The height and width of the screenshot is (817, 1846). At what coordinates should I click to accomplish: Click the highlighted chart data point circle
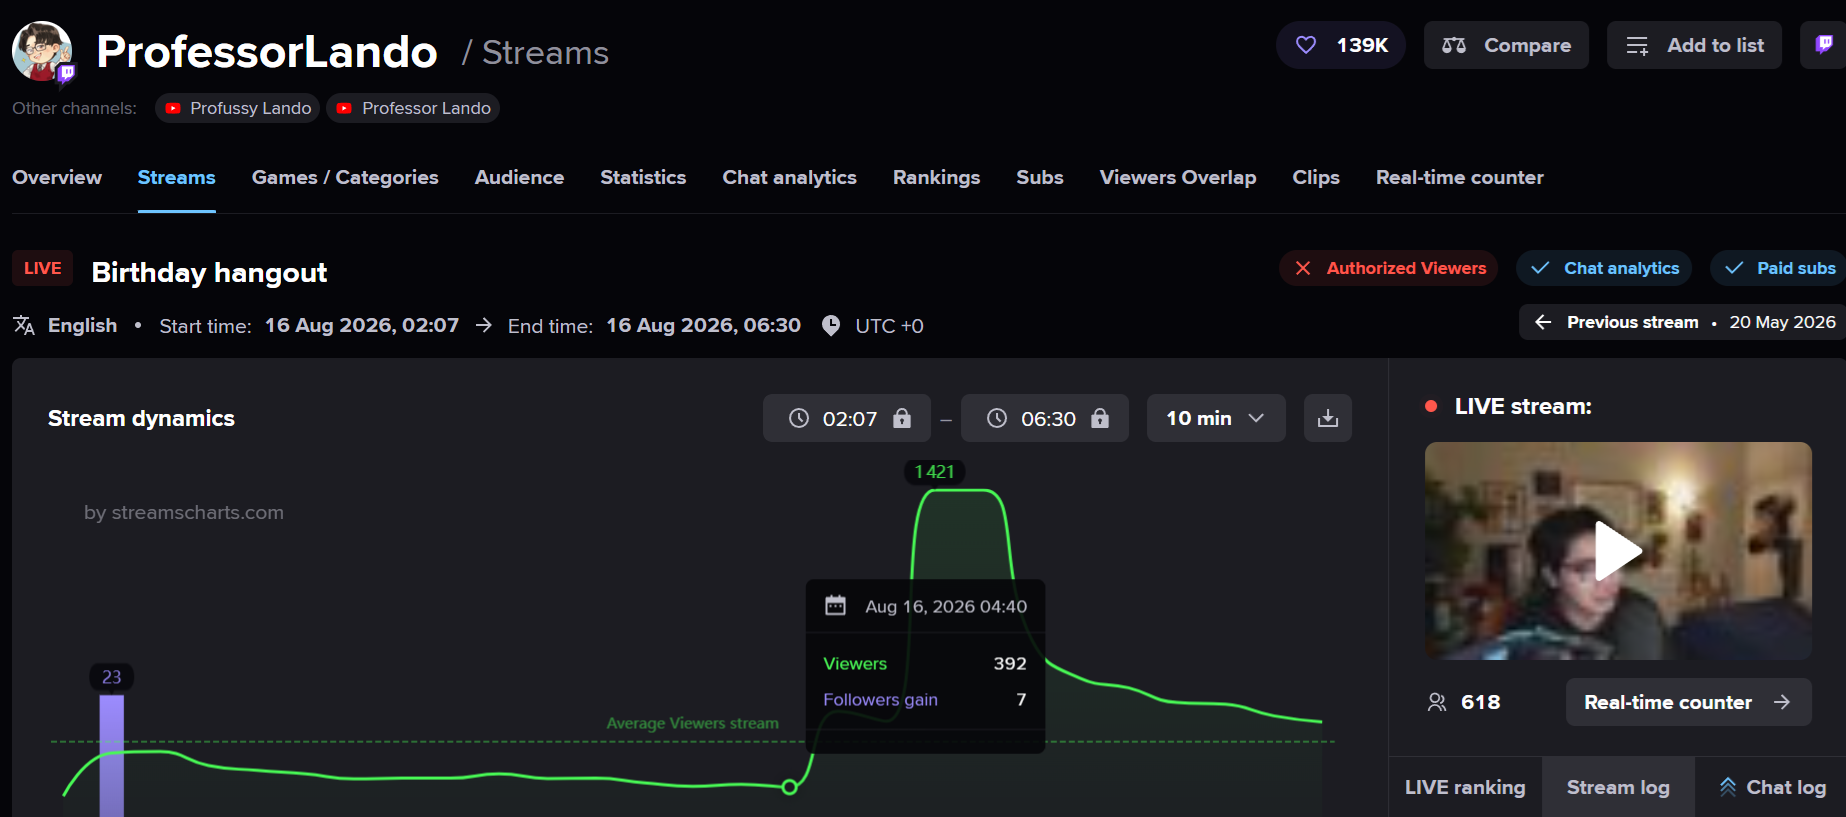tap(790, 787)
